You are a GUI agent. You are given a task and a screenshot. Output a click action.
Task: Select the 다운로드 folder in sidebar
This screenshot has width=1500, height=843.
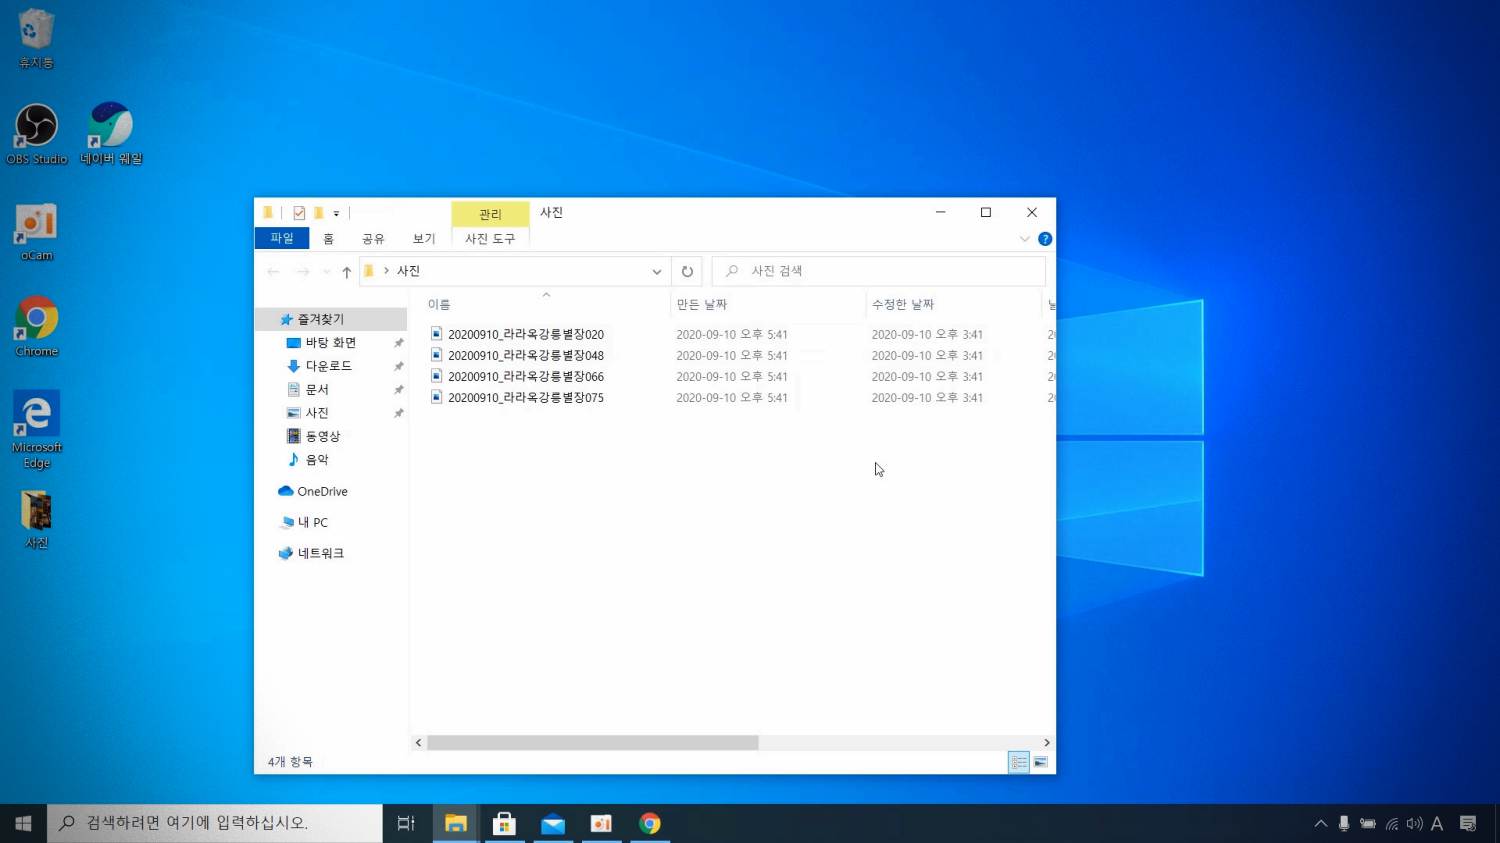coord(328,366)
